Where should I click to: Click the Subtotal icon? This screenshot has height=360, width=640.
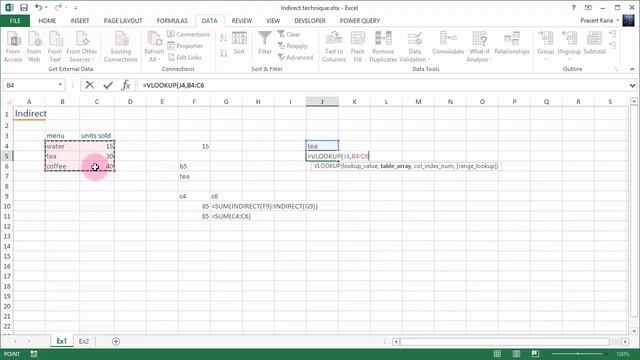(x=594, y=43)
